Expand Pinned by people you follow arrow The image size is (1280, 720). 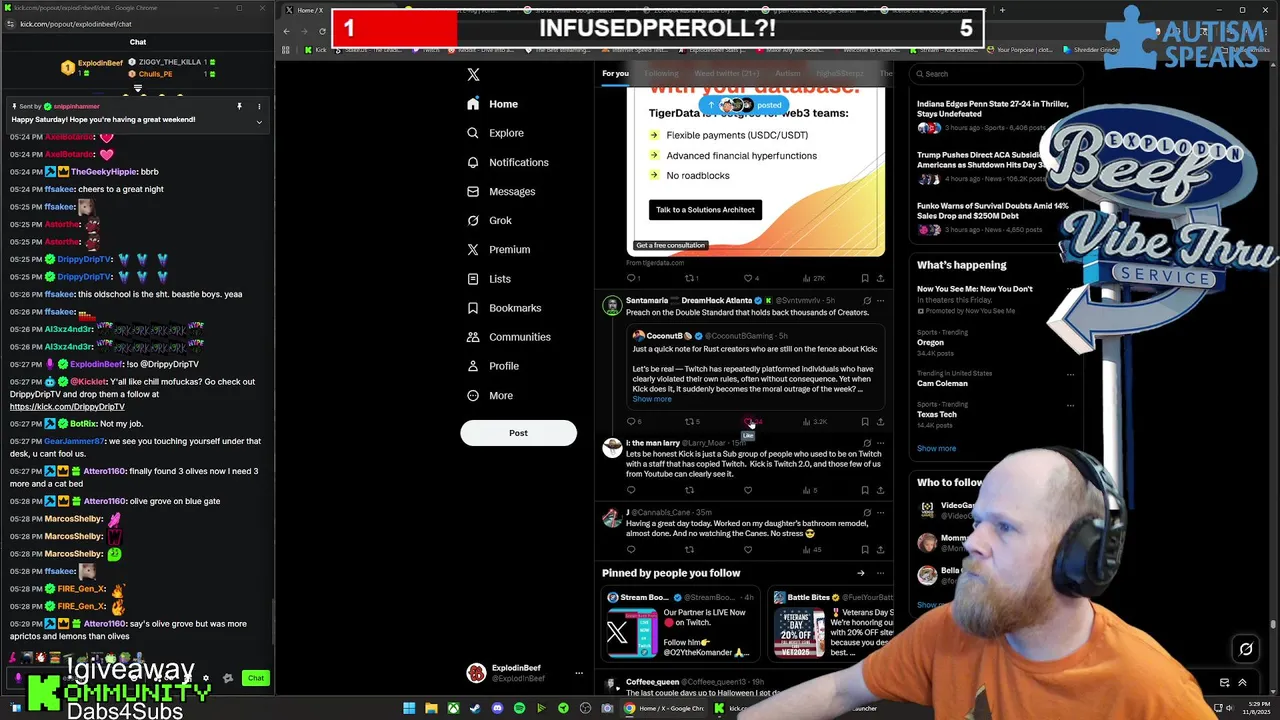click(860, 573)
